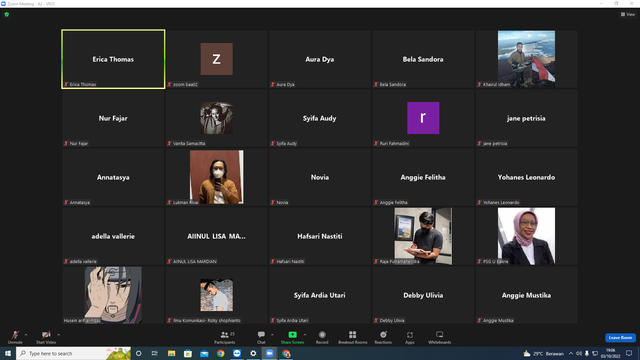Click the Annatasya name tile
The width and height of the screenshot is (640, 360).
tap(113, 177)
